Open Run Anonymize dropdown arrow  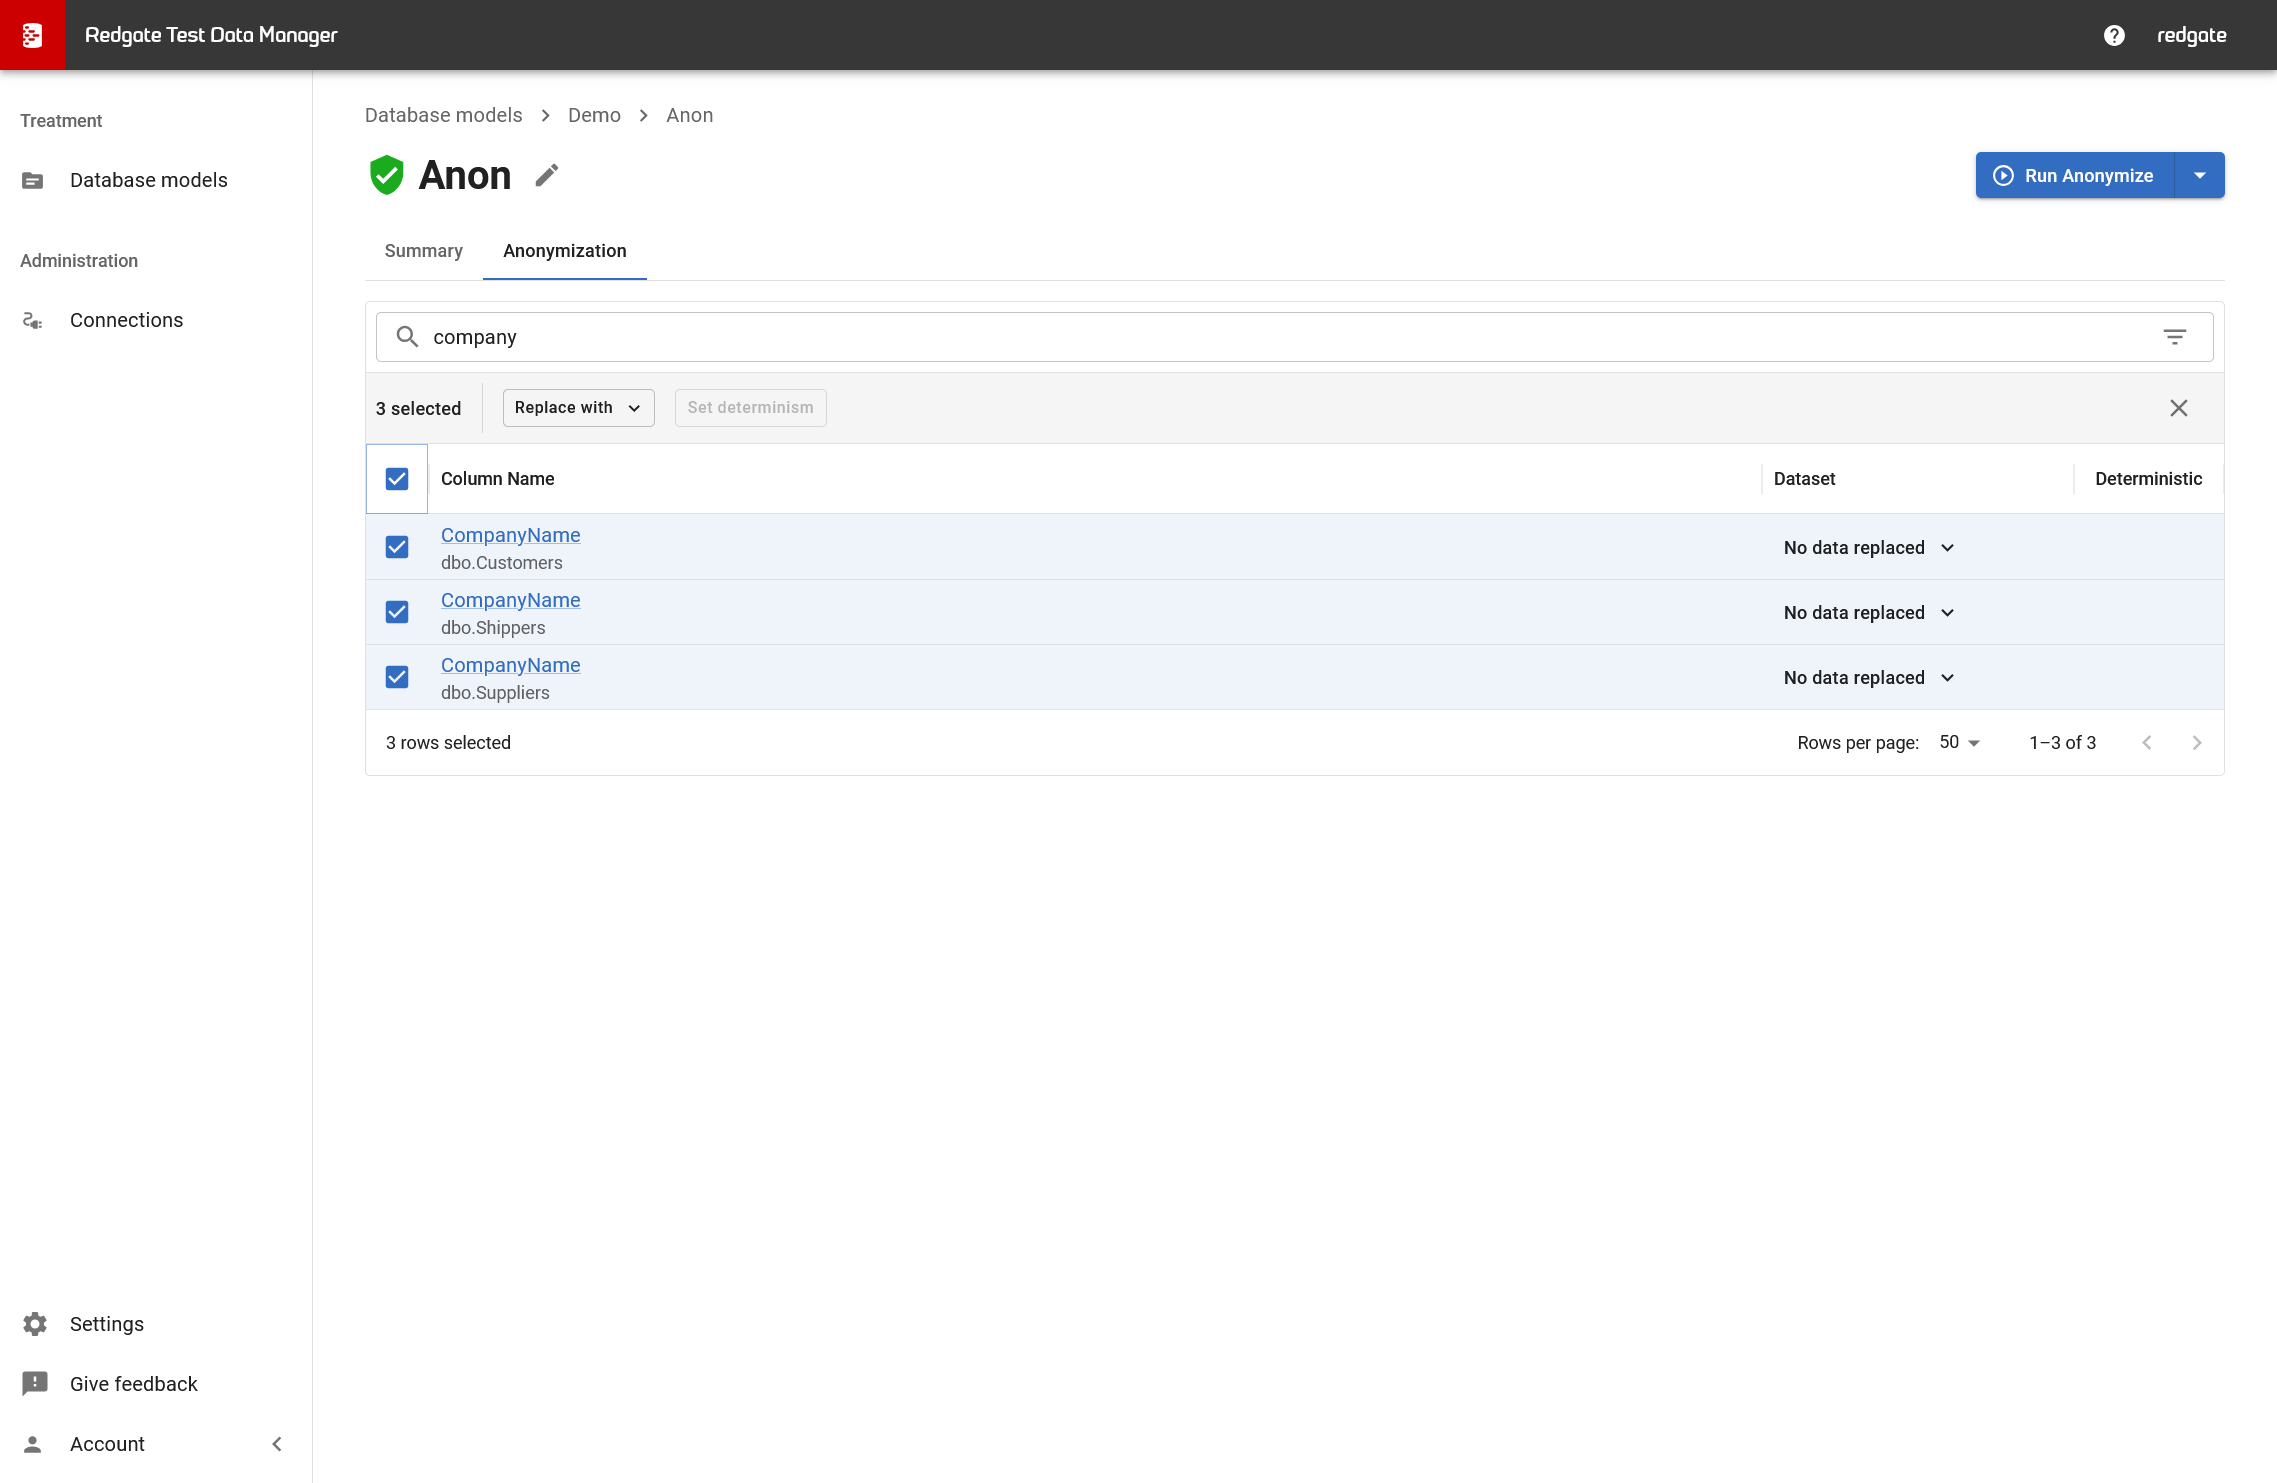[x=2199, y=176]
